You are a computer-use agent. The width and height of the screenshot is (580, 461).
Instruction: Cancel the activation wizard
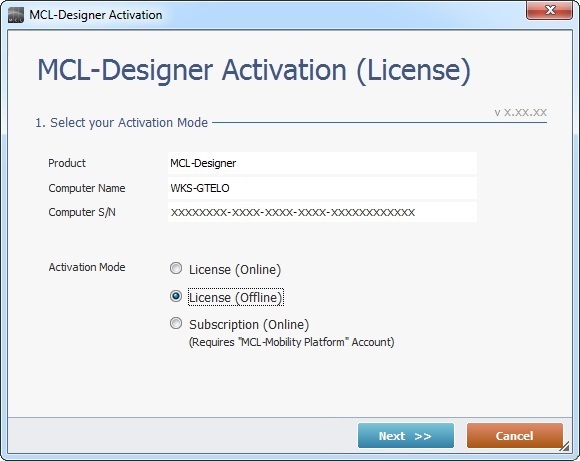[x=515, y=436]
